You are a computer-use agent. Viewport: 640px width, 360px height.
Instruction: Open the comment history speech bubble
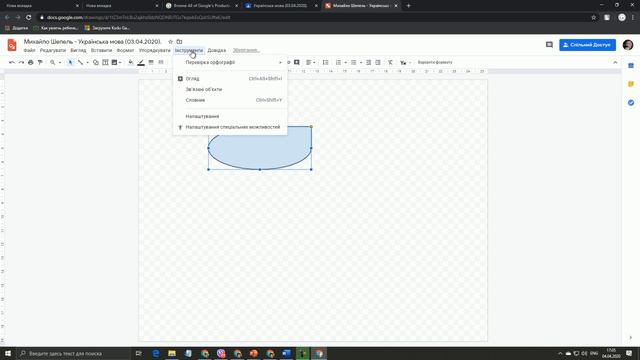click(x=549, y=45)
